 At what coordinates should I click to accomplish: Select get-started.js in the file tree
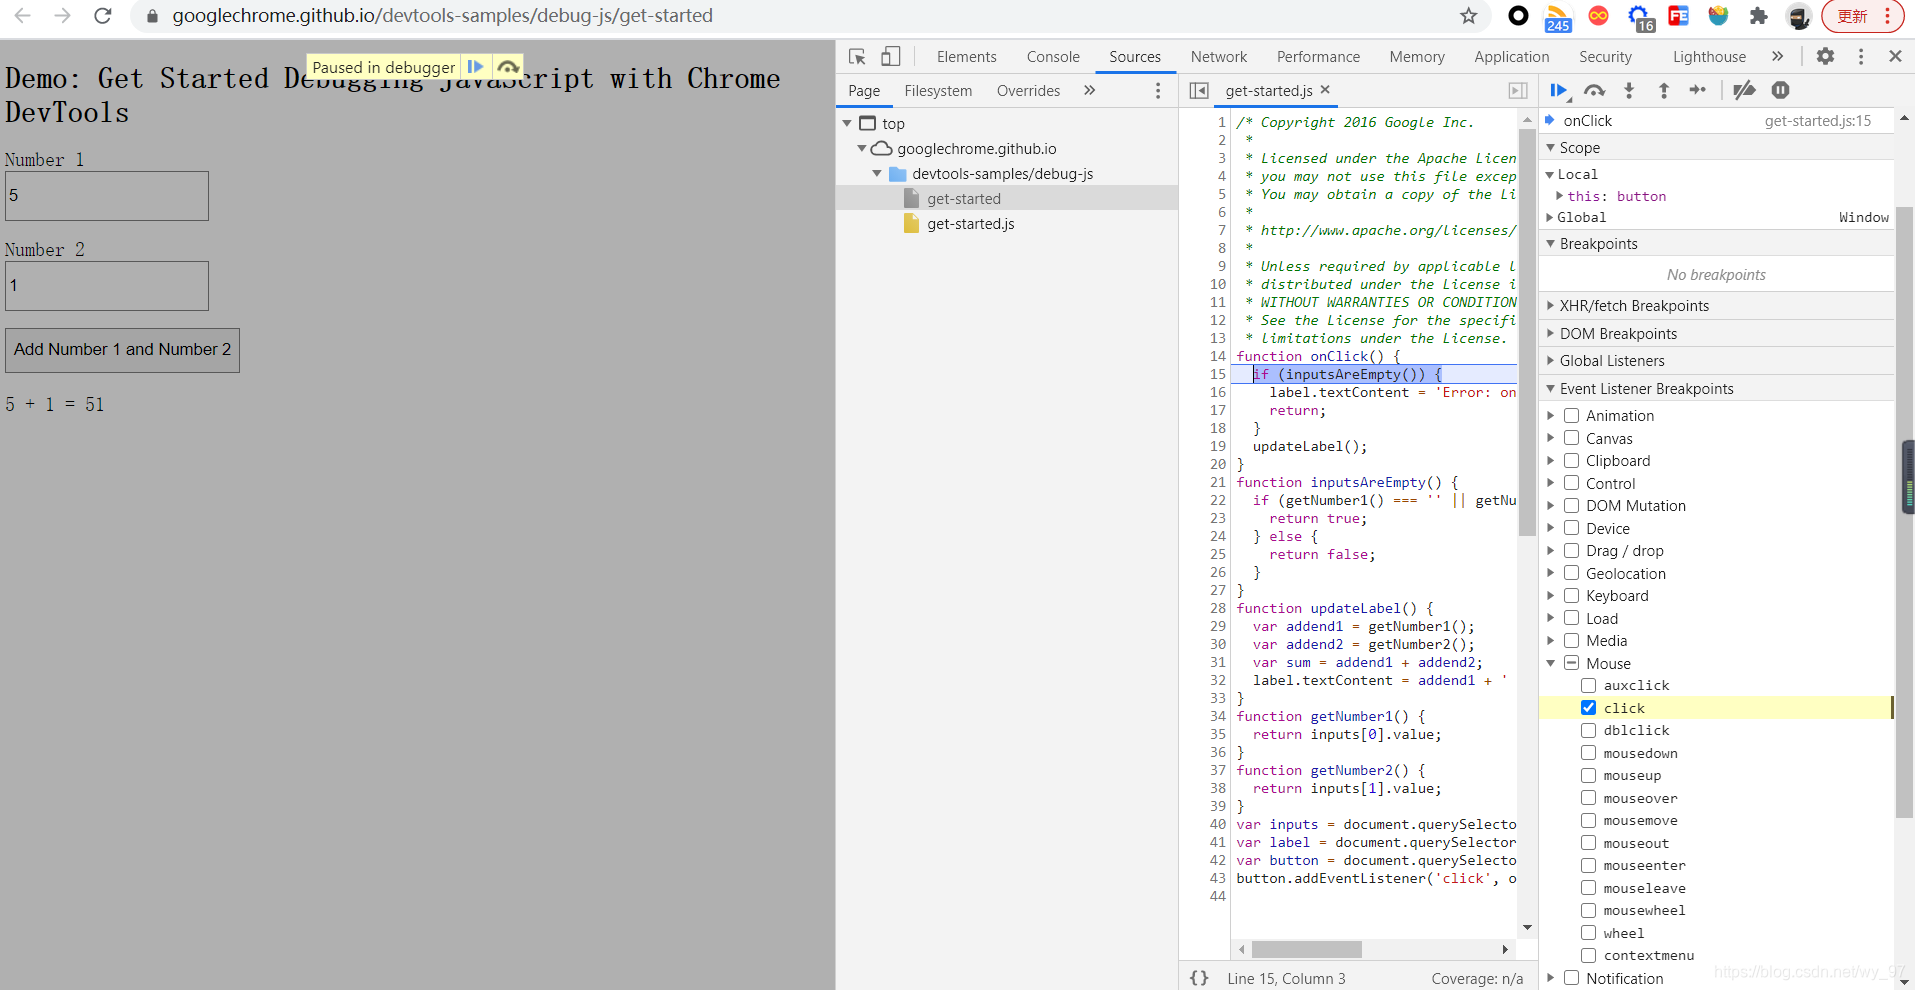(x=970, y=223)
